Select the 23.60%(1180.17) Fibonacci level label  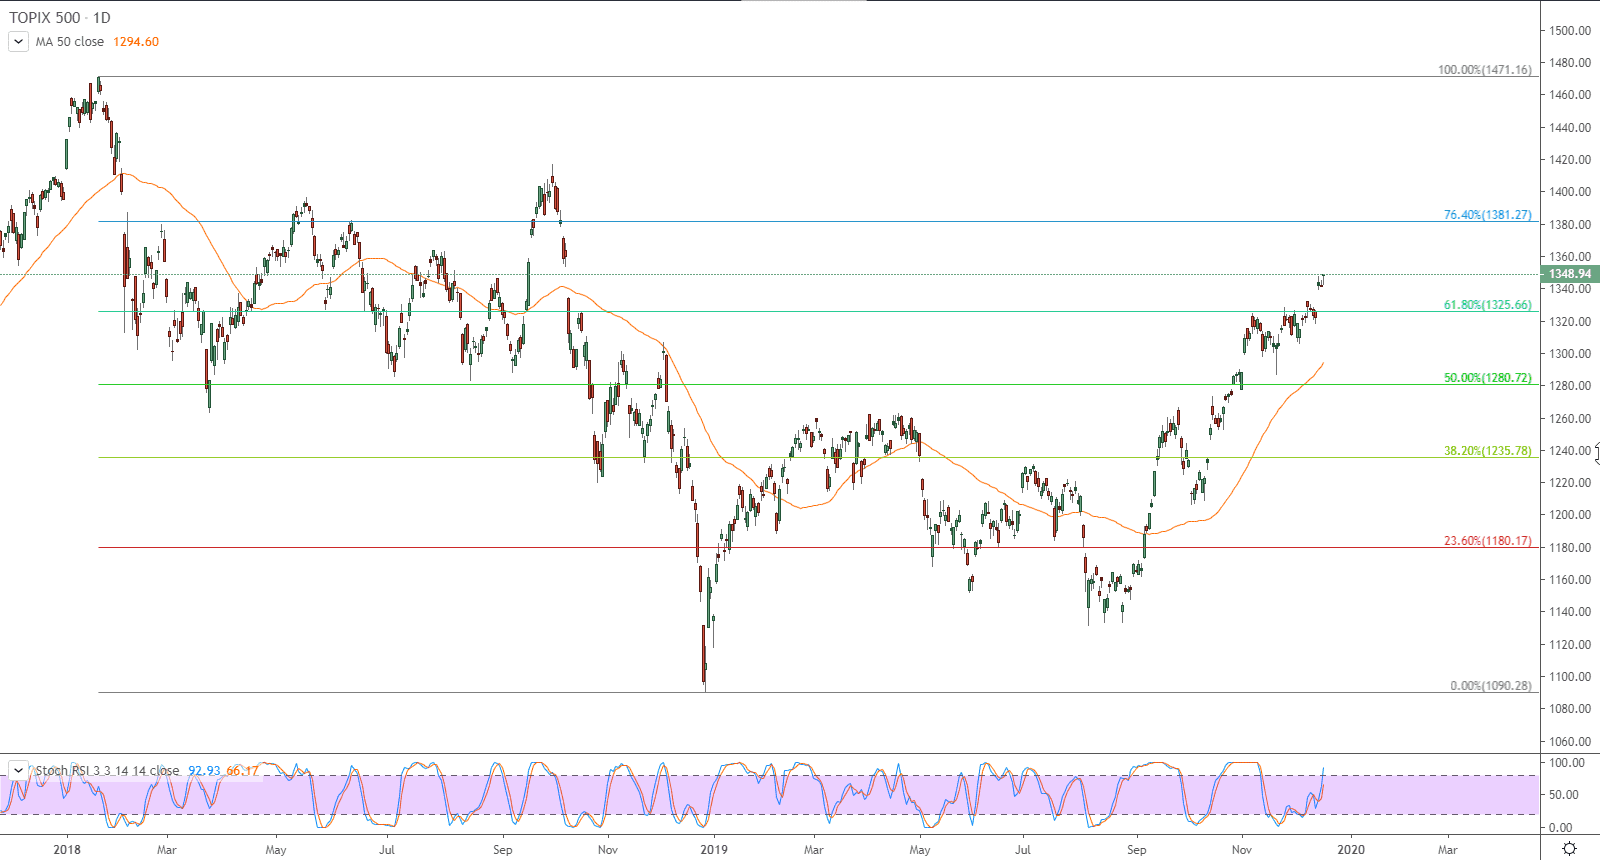[x=1487, y=541]
